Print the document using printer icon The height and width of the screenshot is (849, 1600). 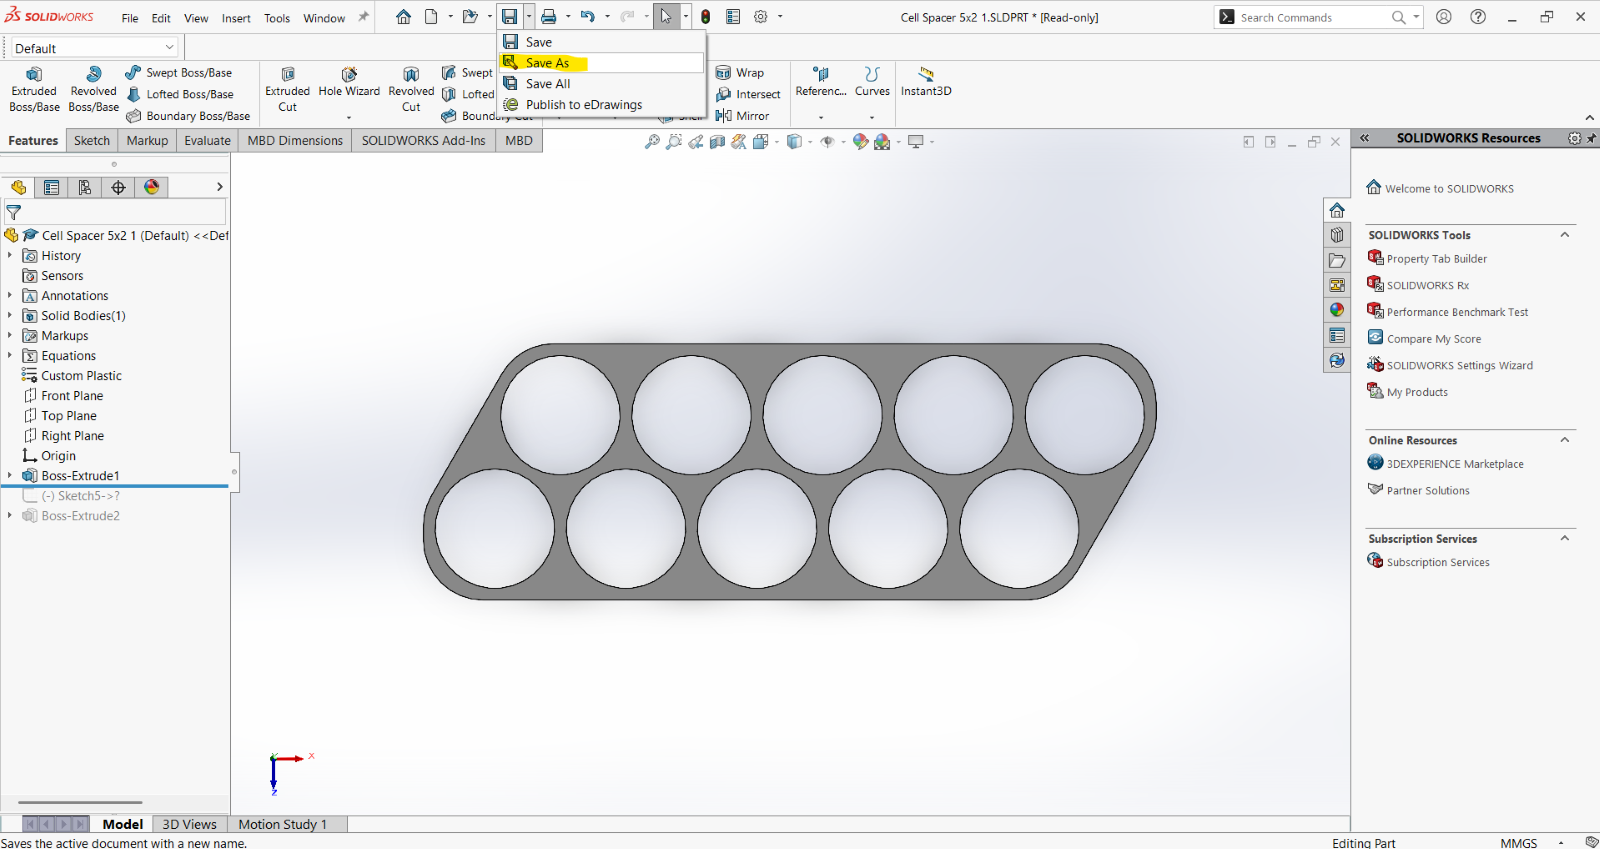click(548, 17)
